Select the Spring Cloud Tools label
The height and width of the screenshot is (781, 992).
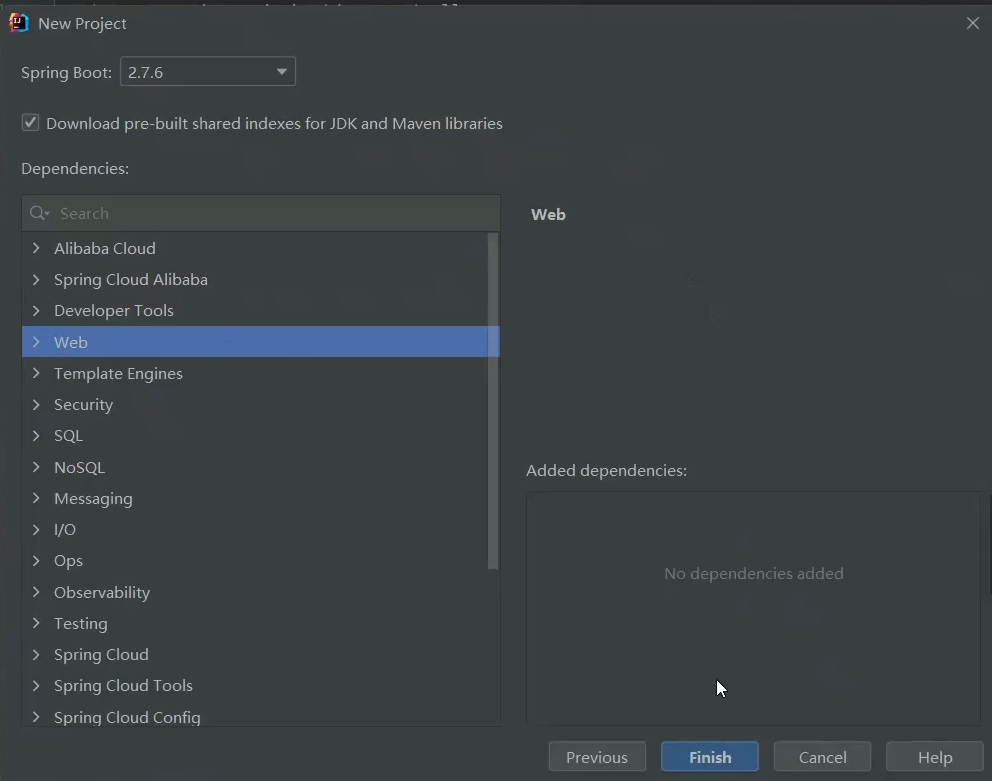point(123,685)
